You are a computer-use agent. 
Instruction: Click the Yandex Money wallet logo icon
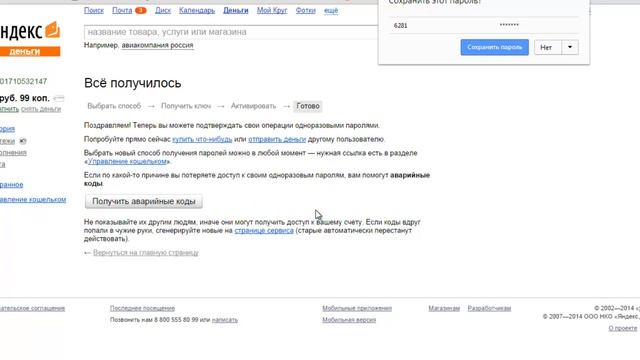coord(52,30)
